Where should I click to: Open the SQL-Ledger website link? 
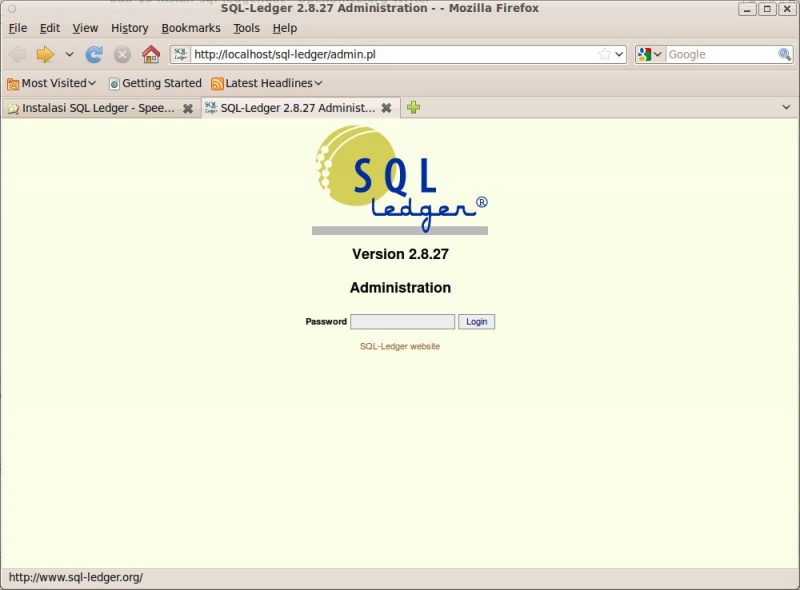400,346
